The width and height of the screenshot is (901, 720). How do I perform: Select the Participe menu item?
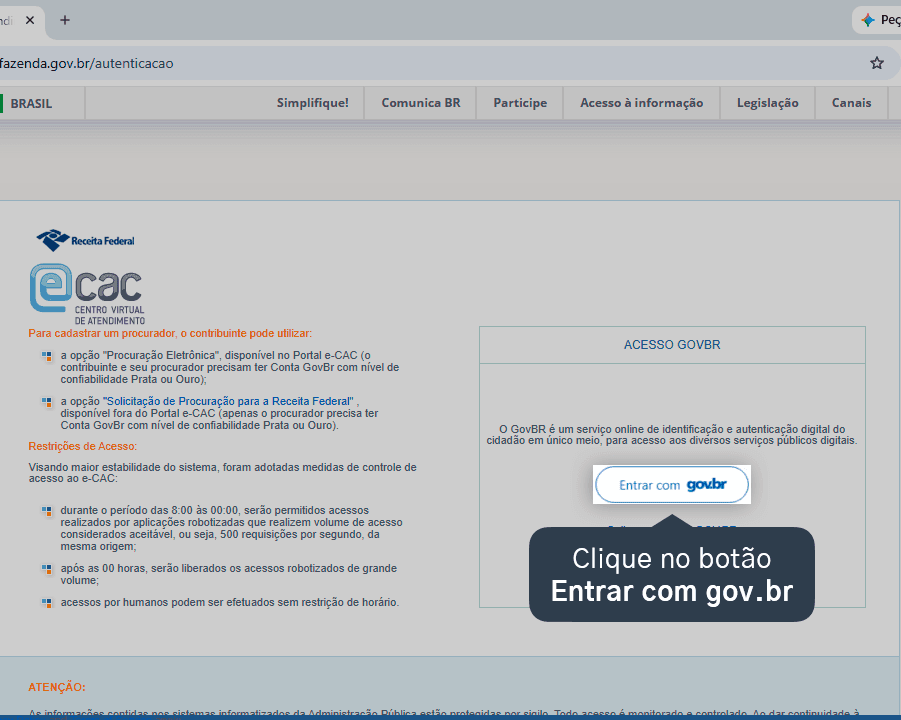(520, 103)
